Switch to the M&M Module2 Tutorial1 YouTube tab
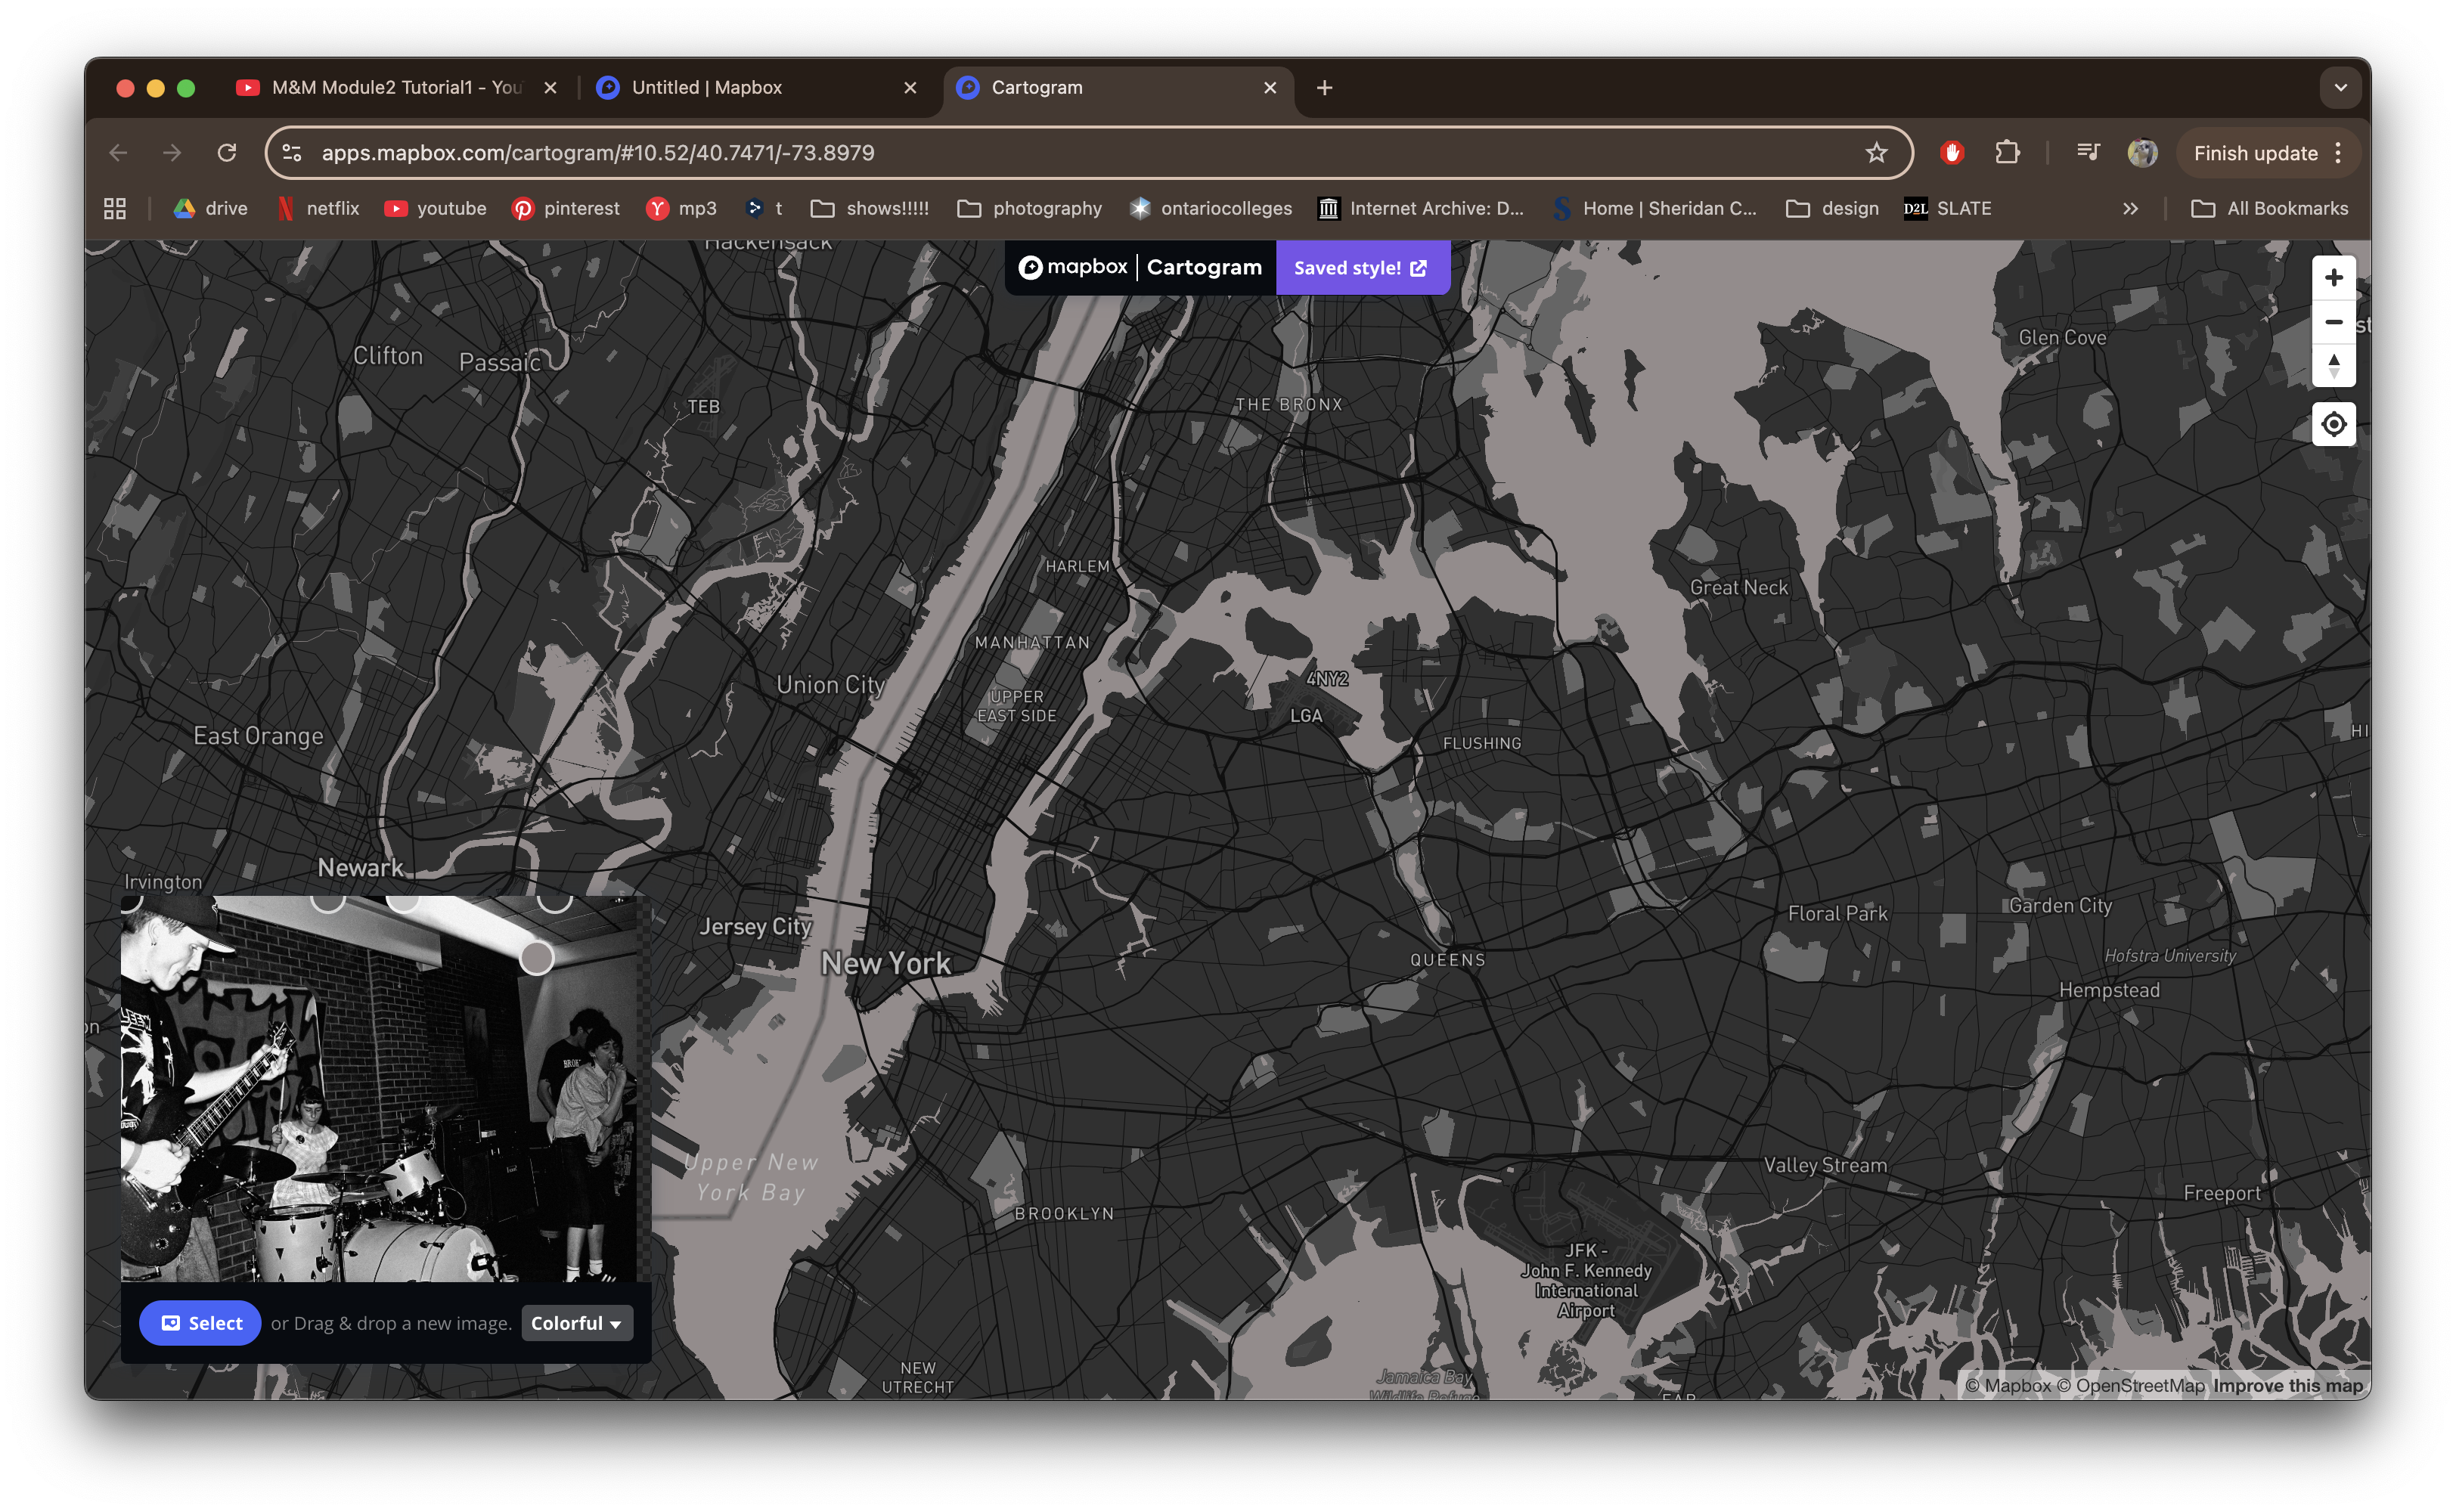The height and width of the screenshot is (1512, 2456). 395,87
